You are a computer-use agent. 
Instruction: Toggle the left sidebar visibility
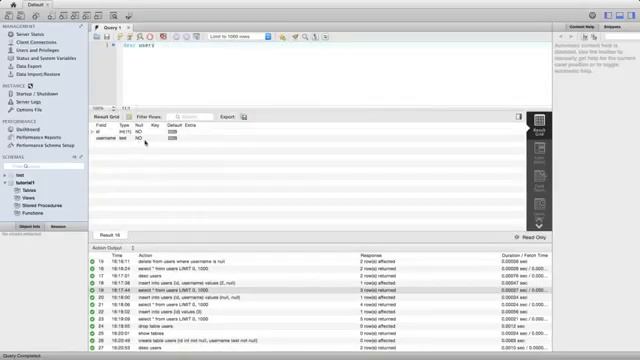click(608, 16)
